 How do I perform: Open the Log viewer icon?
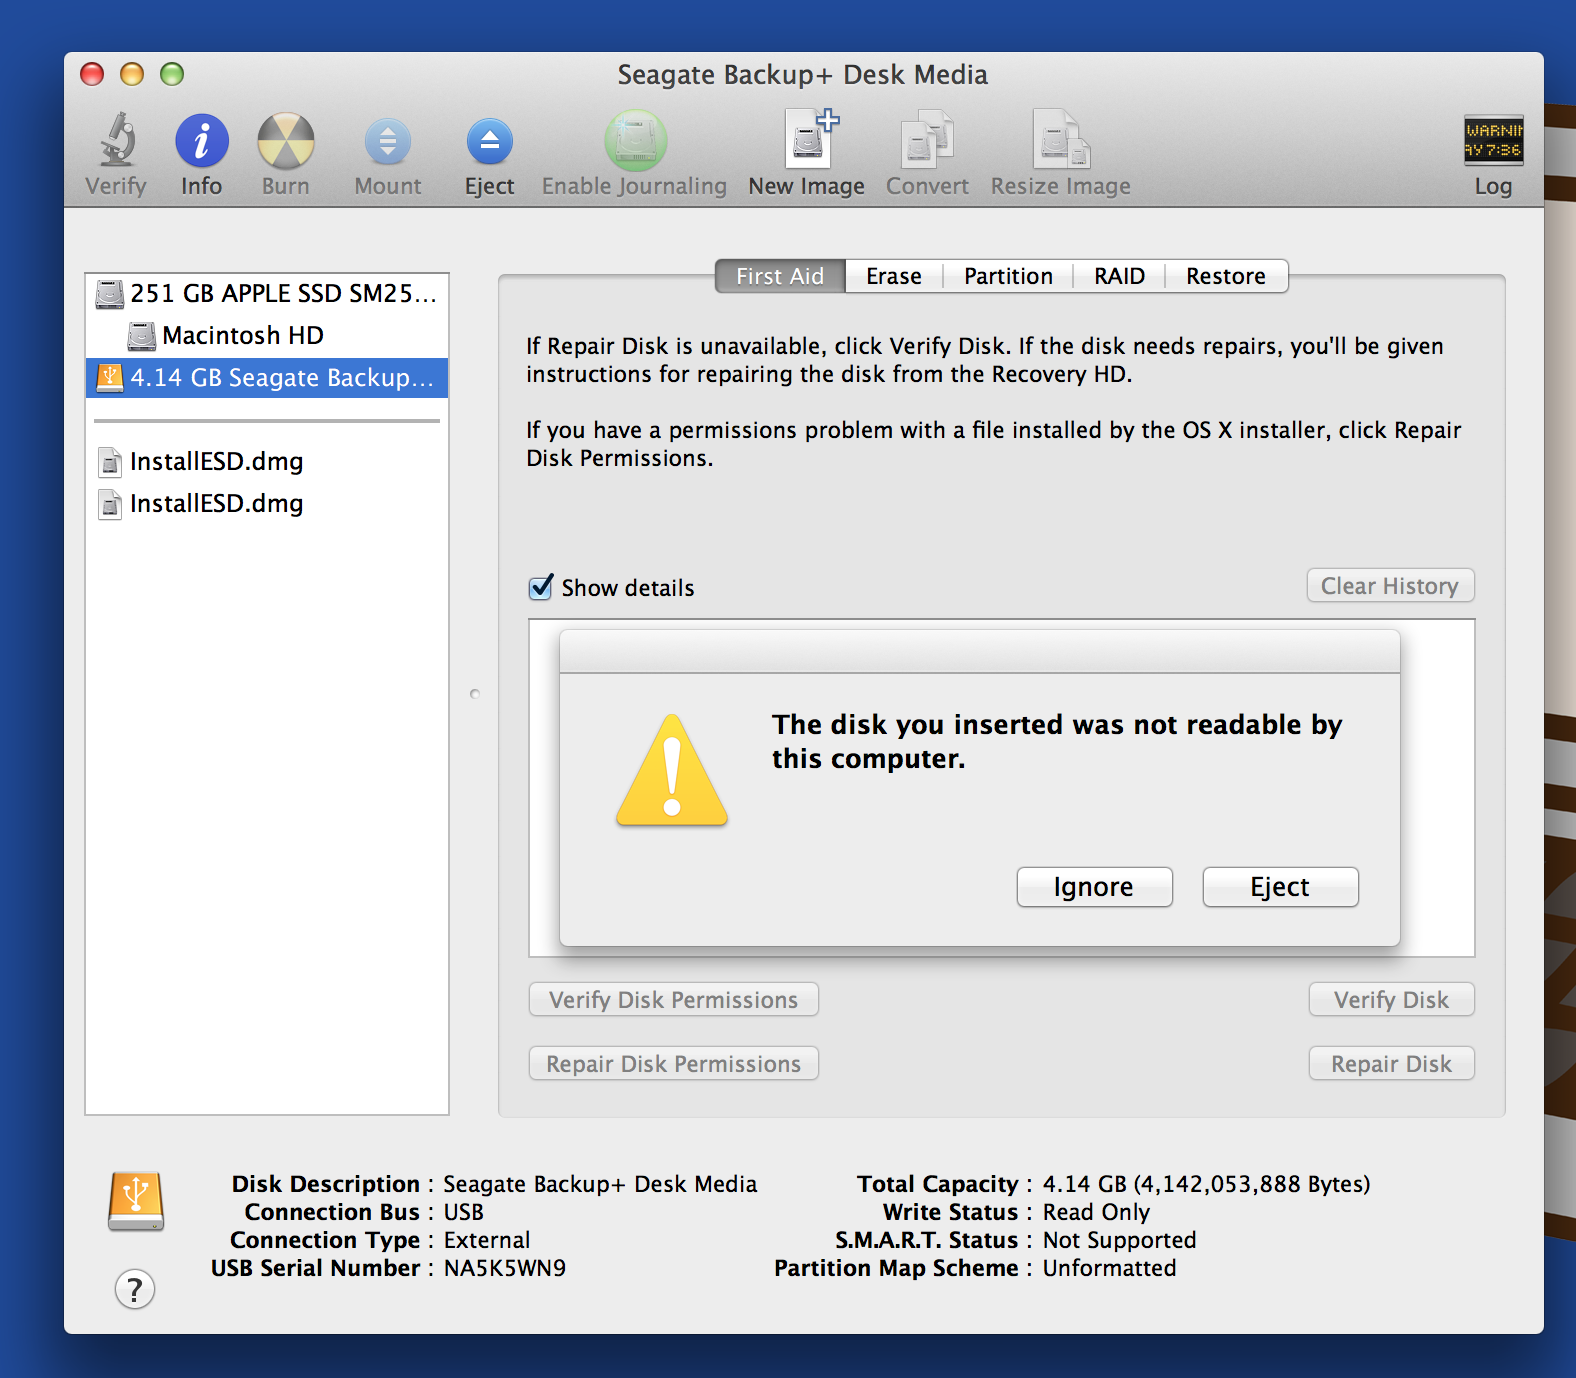1494,140
